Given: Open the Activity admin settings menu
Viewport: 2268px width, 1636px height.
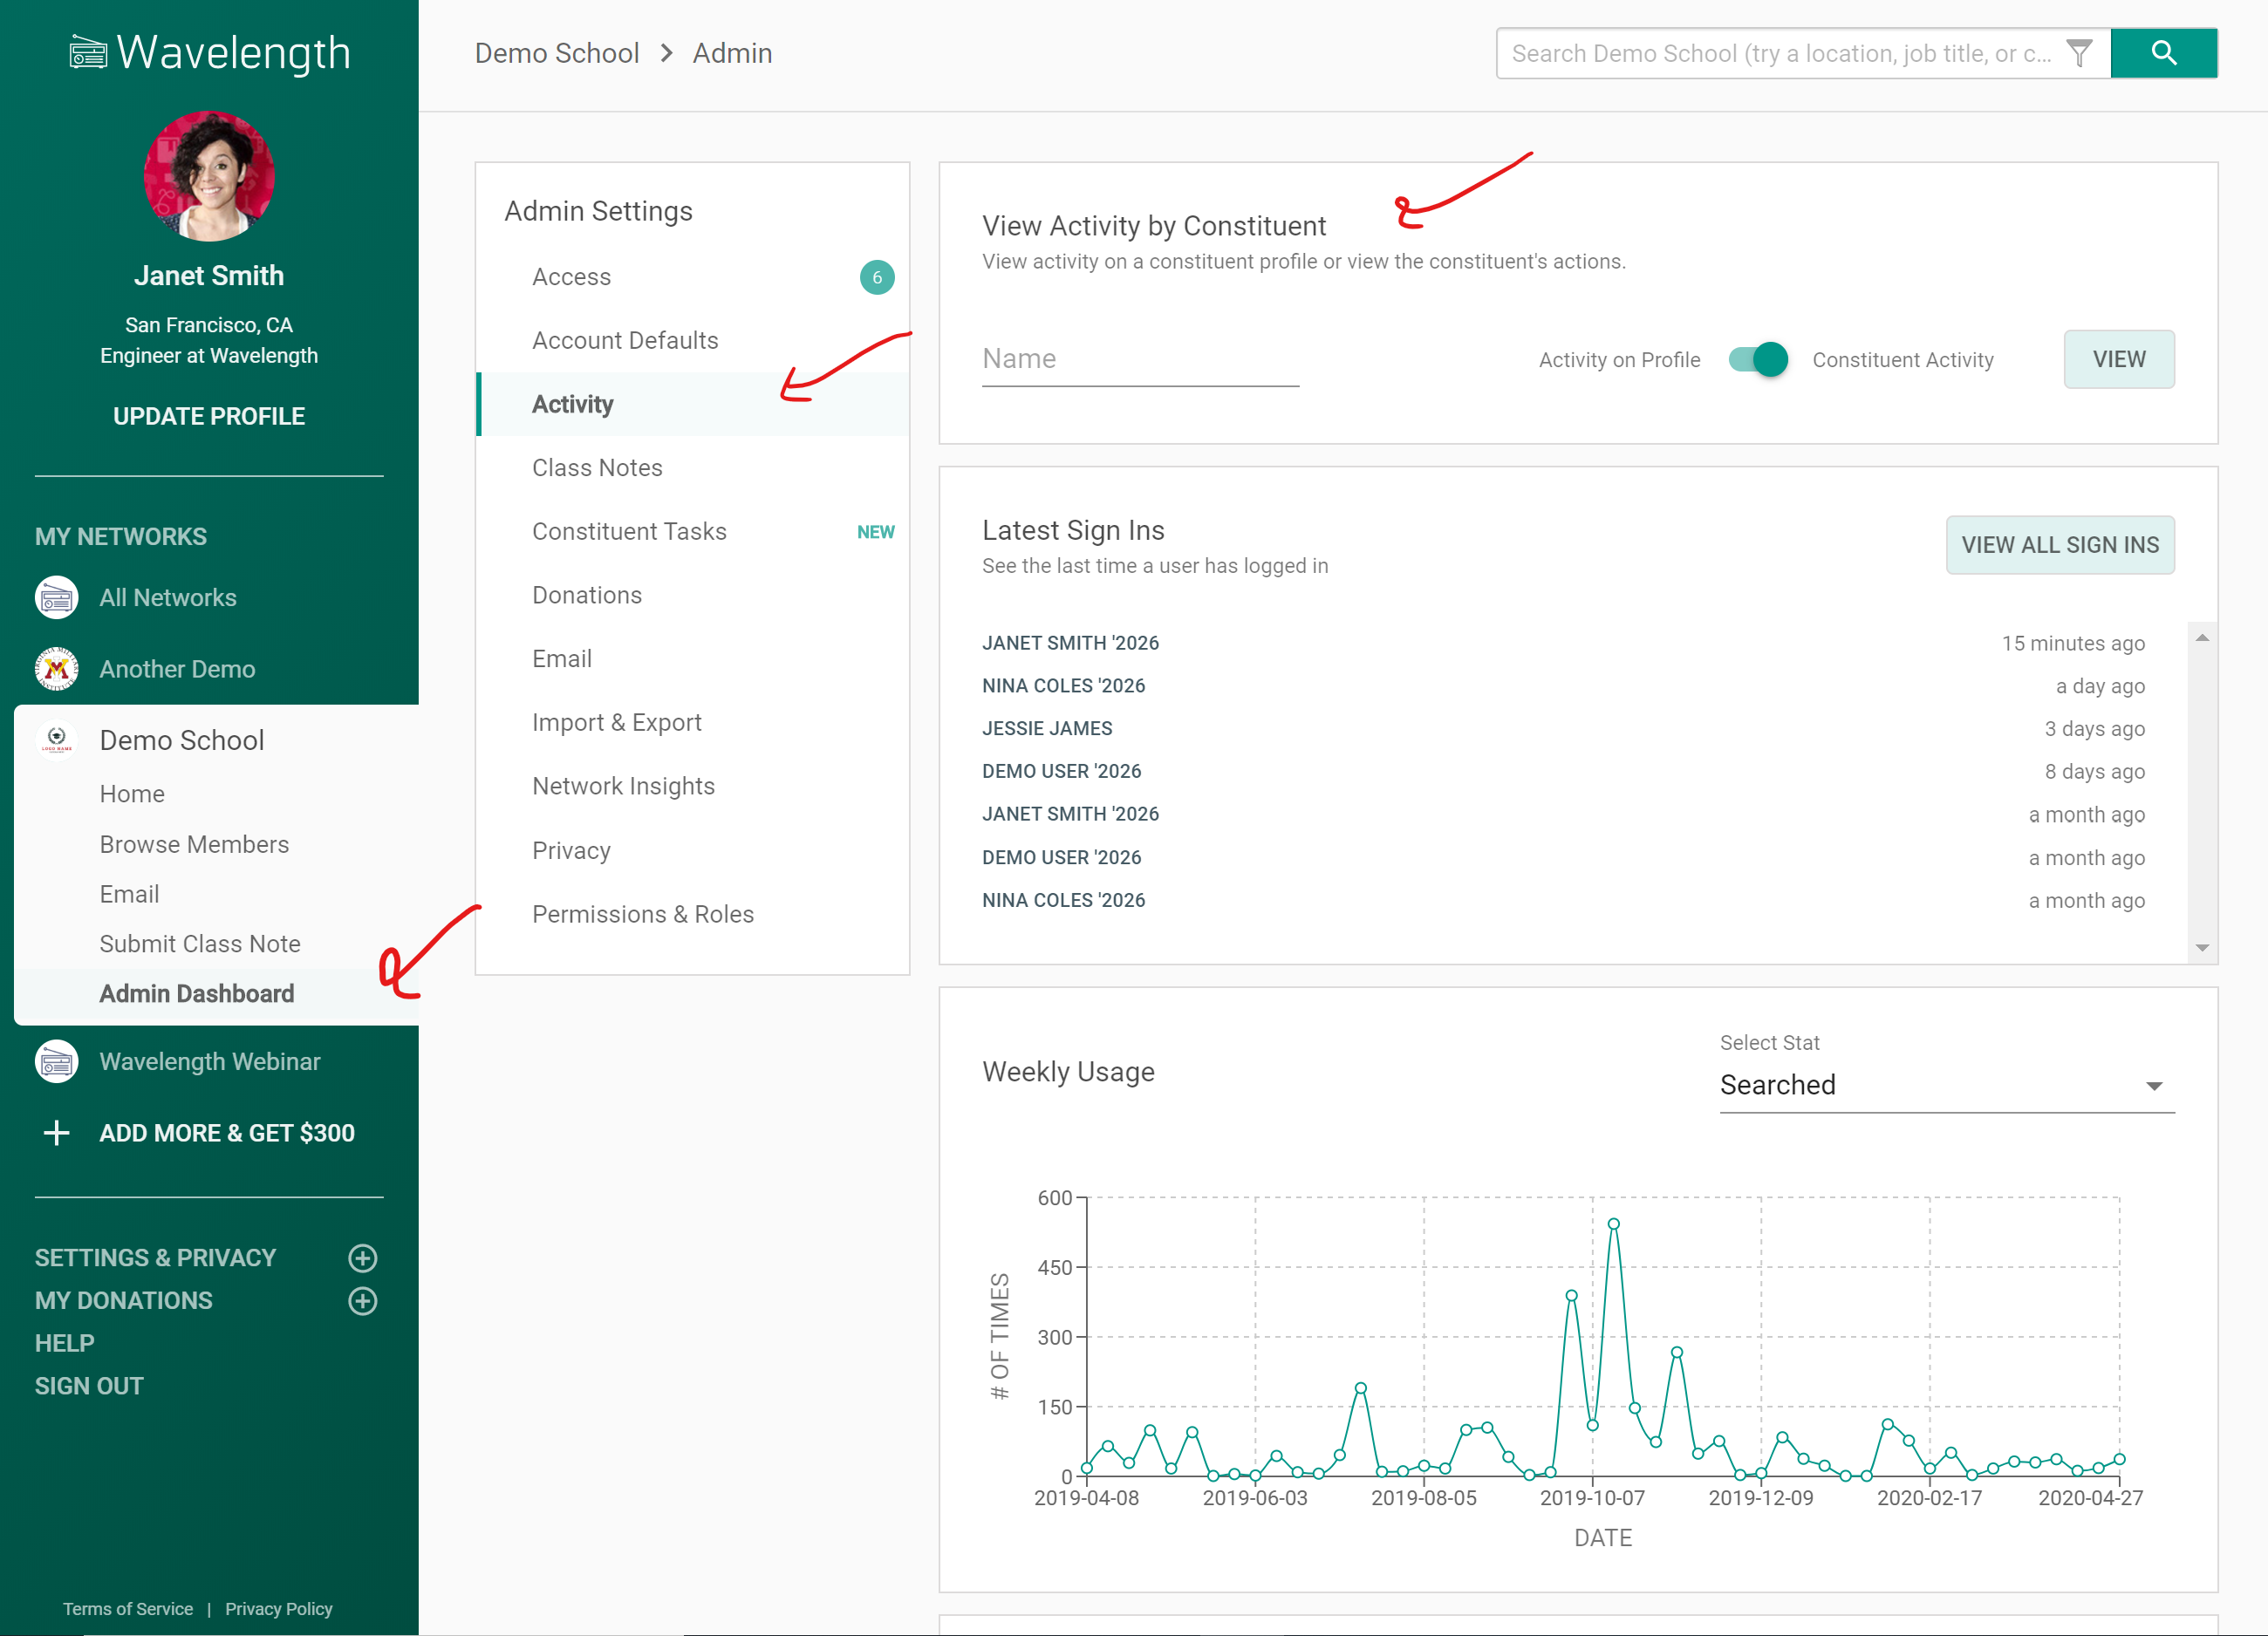Looking at the screenshot, I should 574,403.
